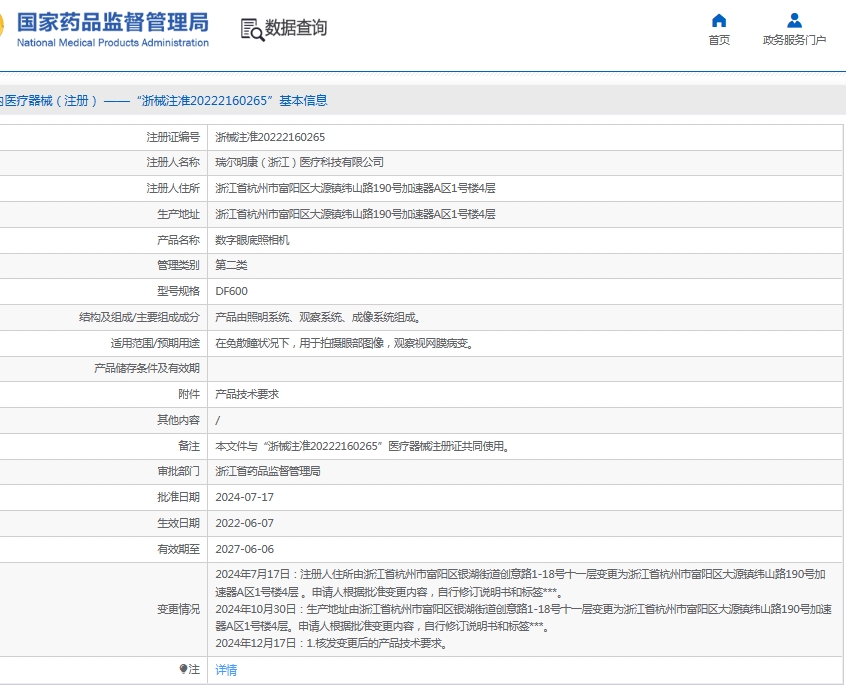Click the 注册人住所 address value
Screen dimensions: 846x693
(x=355, y=188)
